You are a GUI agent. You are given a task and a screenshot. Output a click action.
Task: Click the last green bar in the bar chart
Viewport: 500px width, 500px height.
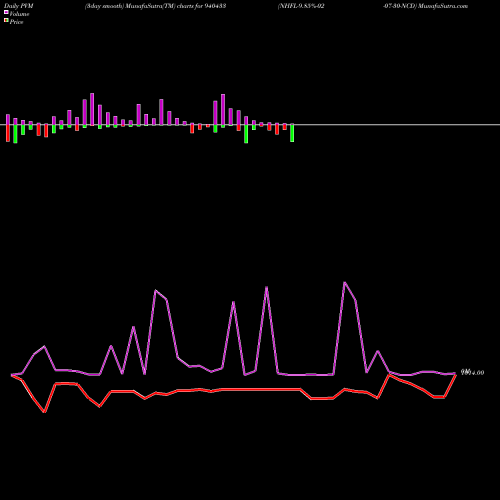292,133
